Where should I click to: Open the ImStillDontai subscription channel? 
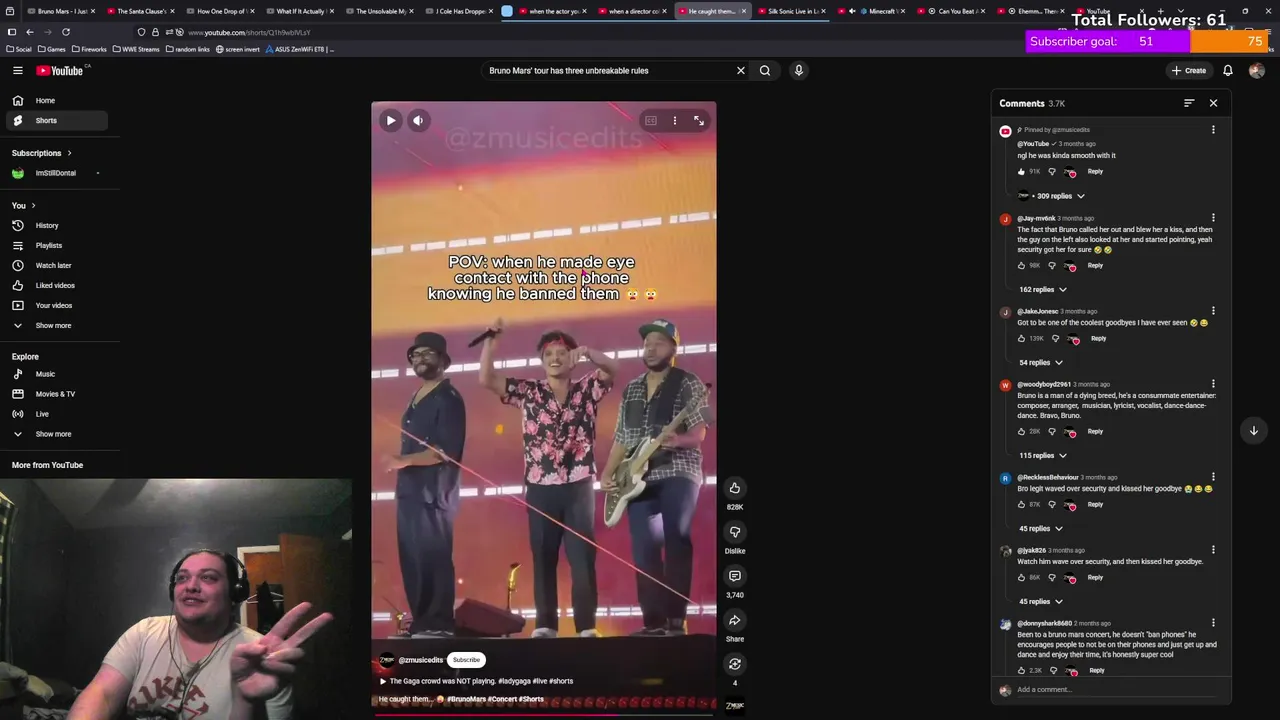pyautogui.click(x=55, y=173)
